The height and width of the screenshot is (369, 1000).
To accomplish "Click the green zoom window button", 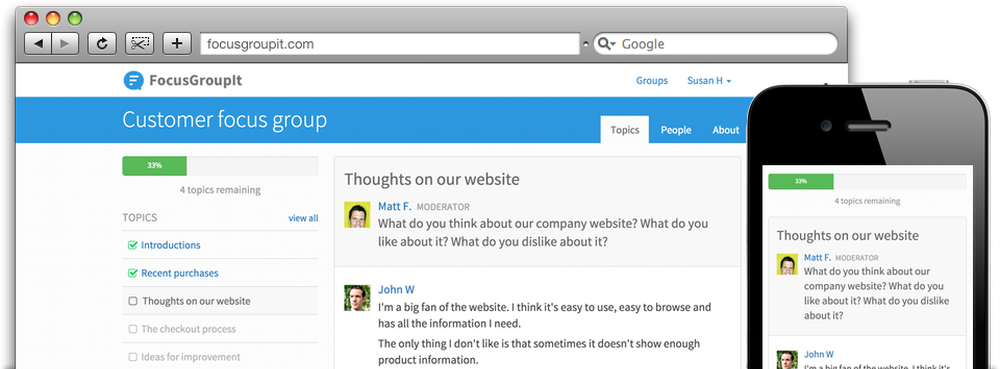I will [x=75, y=18].
